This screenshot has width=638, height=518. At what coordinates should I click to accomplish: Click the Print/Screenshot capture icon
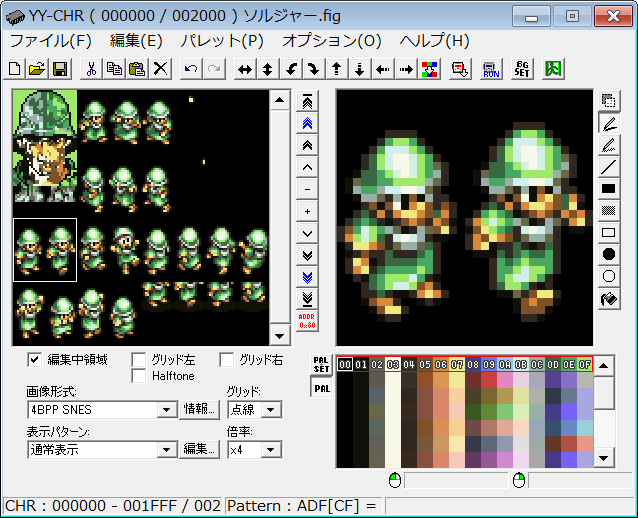(x=460, y=69)
